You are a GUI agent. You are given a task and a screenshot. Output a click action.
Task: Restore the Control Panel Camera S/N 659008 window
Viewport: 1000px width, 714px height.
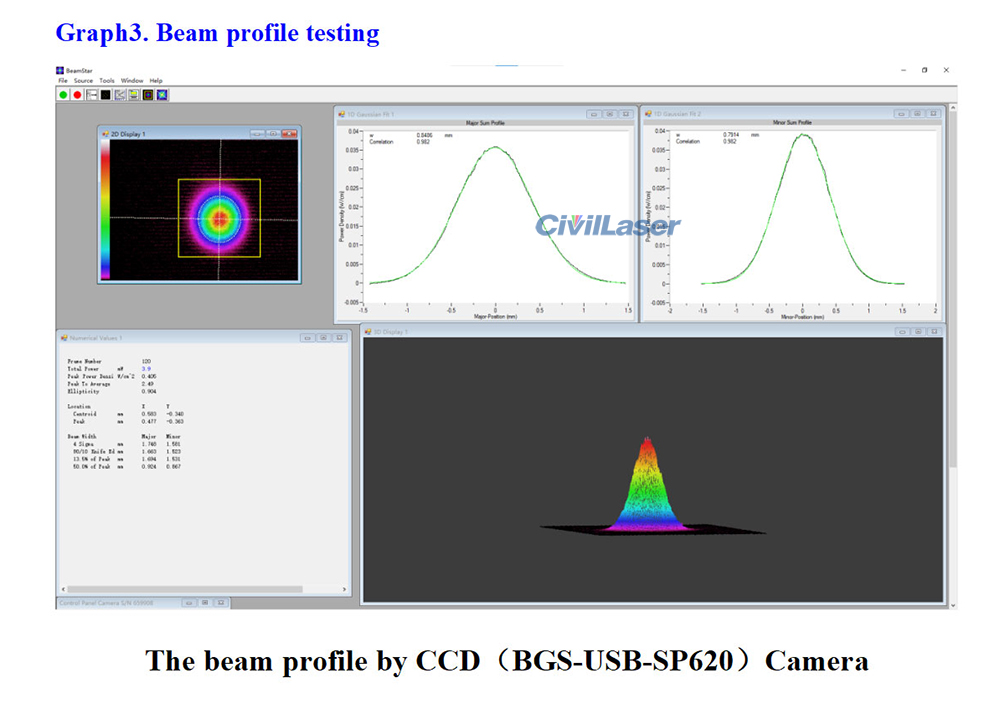(x=205, y=604)
